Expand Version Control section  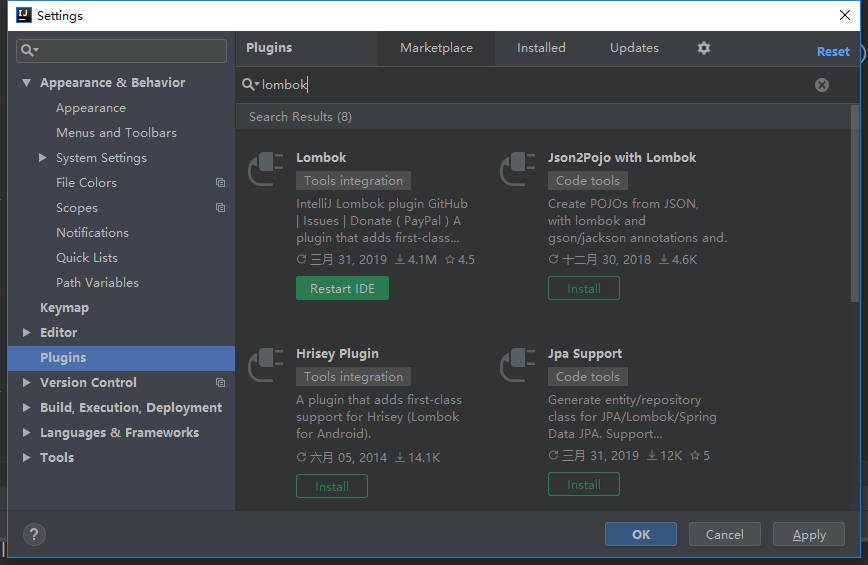point(26,382)
